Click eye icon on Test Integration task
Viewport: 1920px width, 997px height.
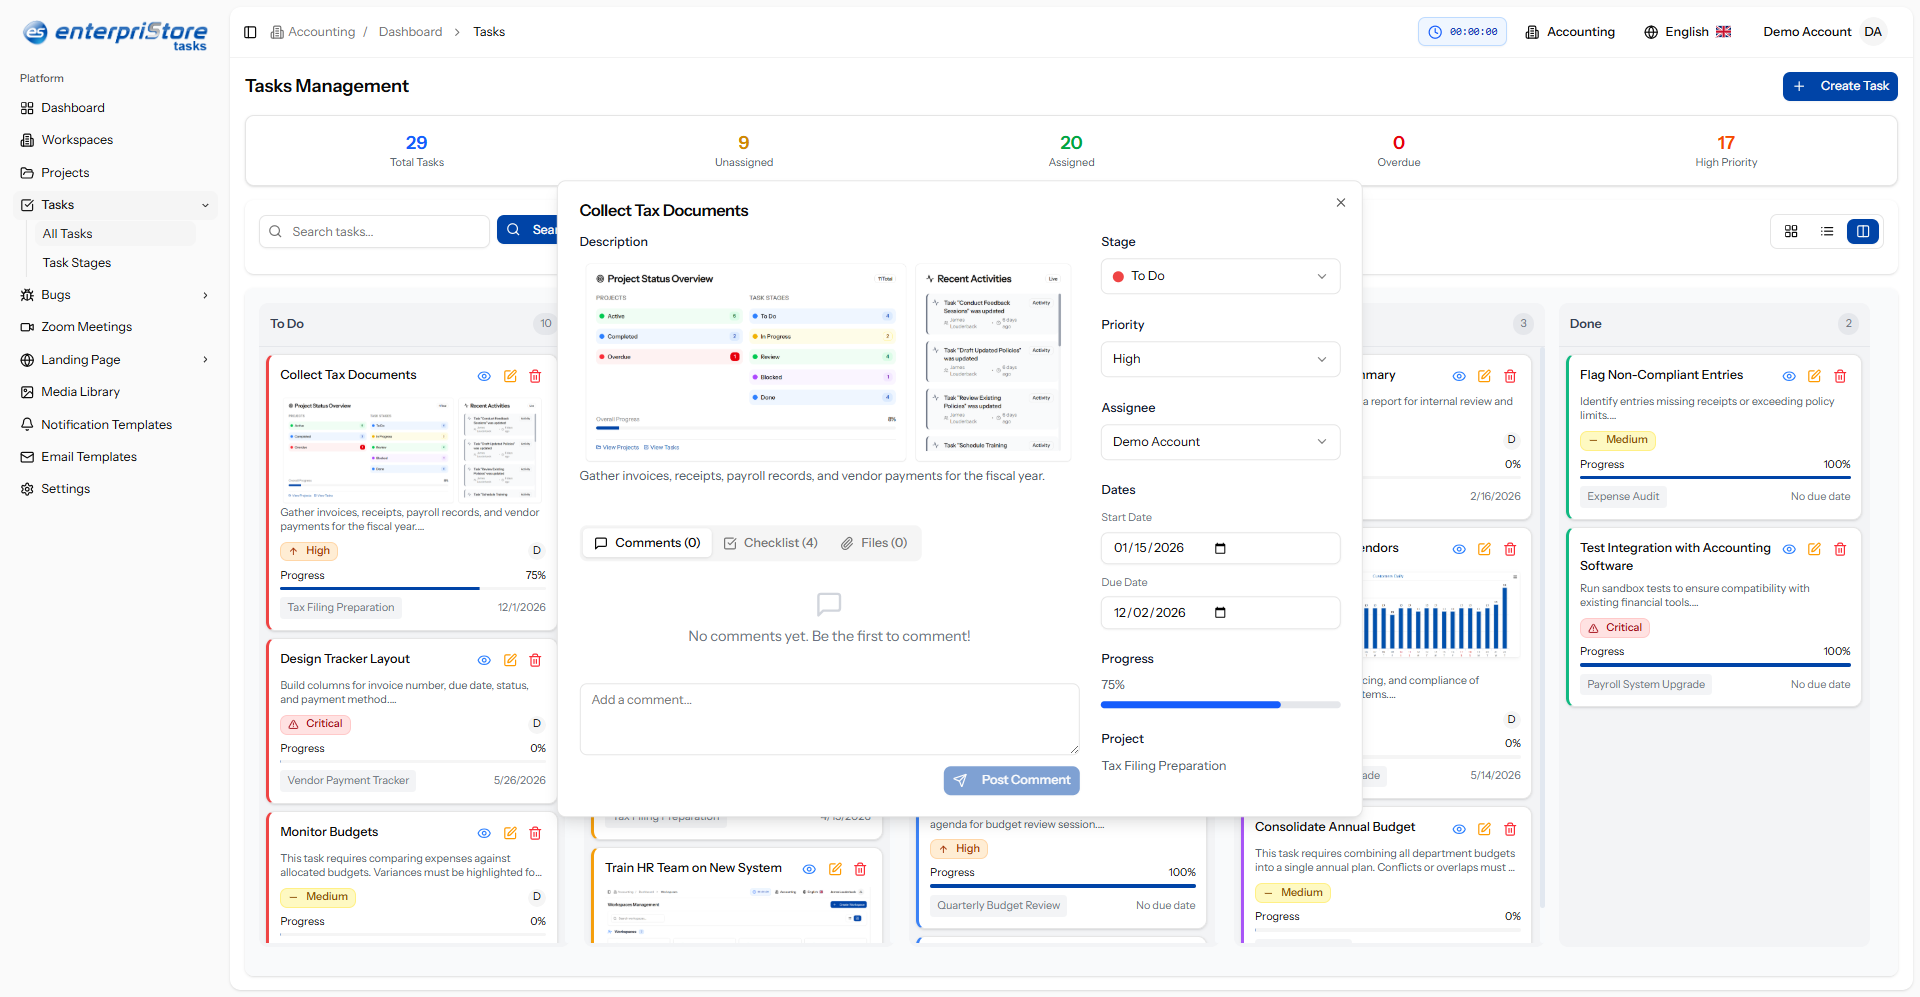pyautogui.click(x=1789, y=549)
